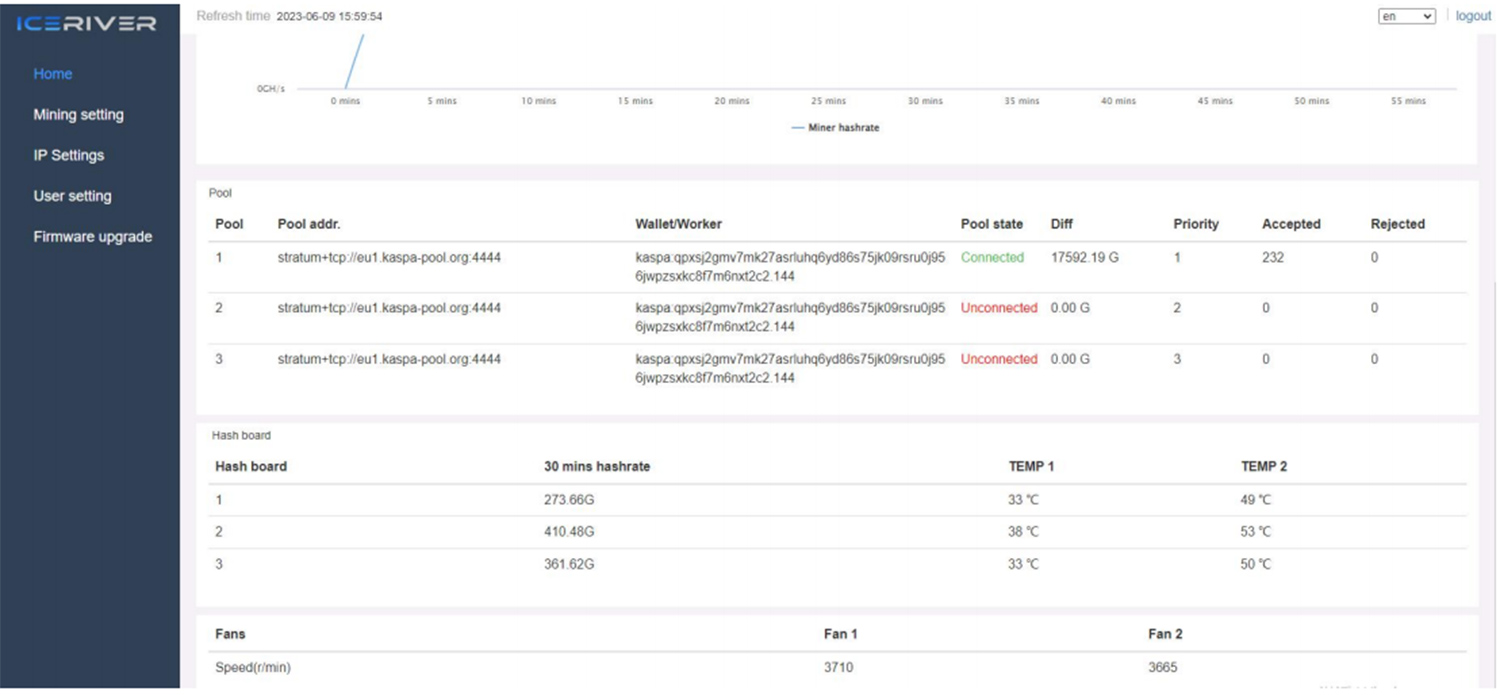This screenshot has width=1500, height=695.
Task: Expand the en language dropdown
Action: [1406, 16]
